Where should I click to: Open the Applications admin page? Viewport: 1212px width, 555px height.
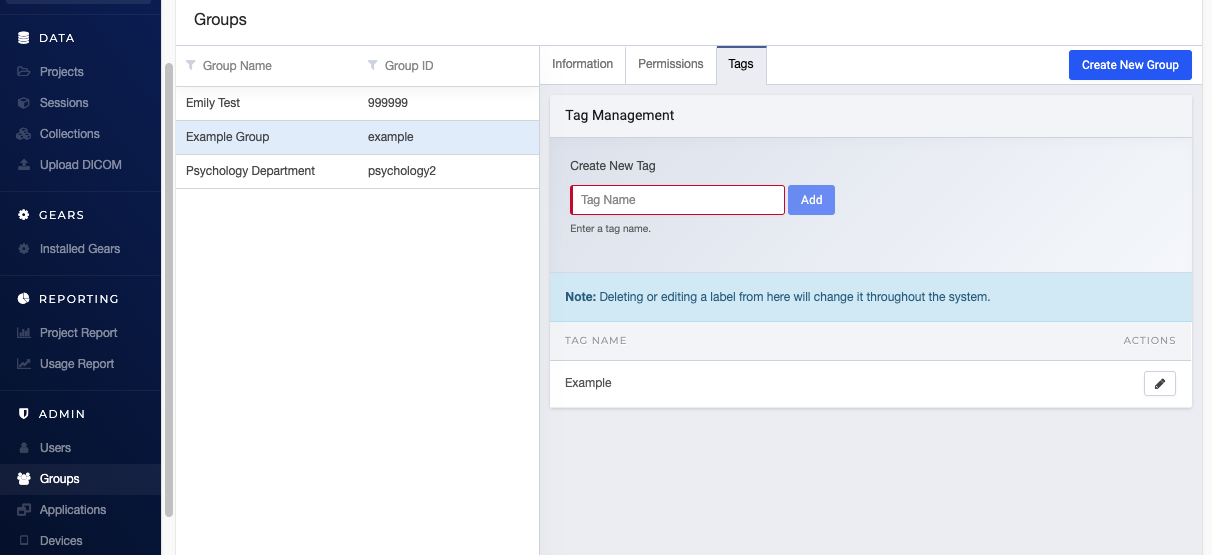coord(72,510)
